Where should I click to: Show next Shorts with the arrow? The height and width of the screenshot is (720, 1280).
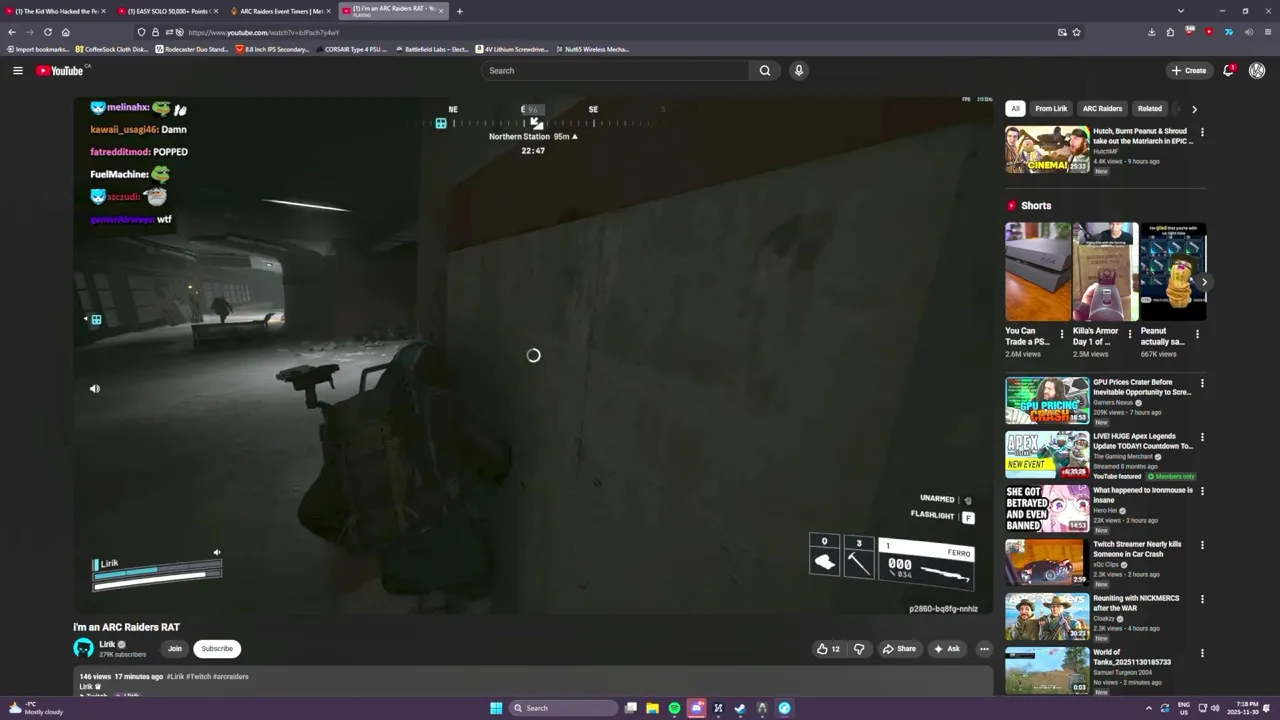click(x=1204, y=282)
